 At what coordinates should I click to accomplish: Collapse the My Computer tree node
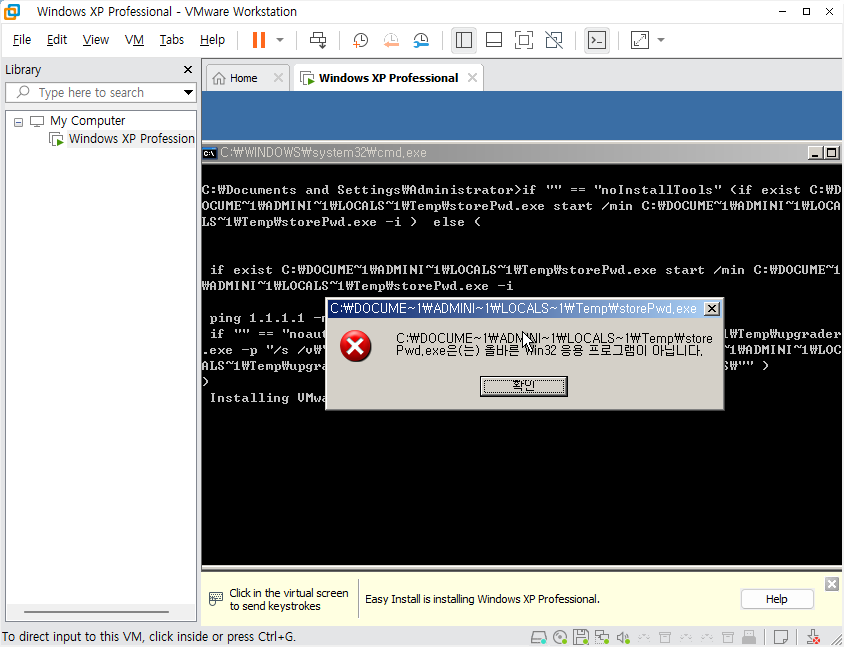point(19,122)
